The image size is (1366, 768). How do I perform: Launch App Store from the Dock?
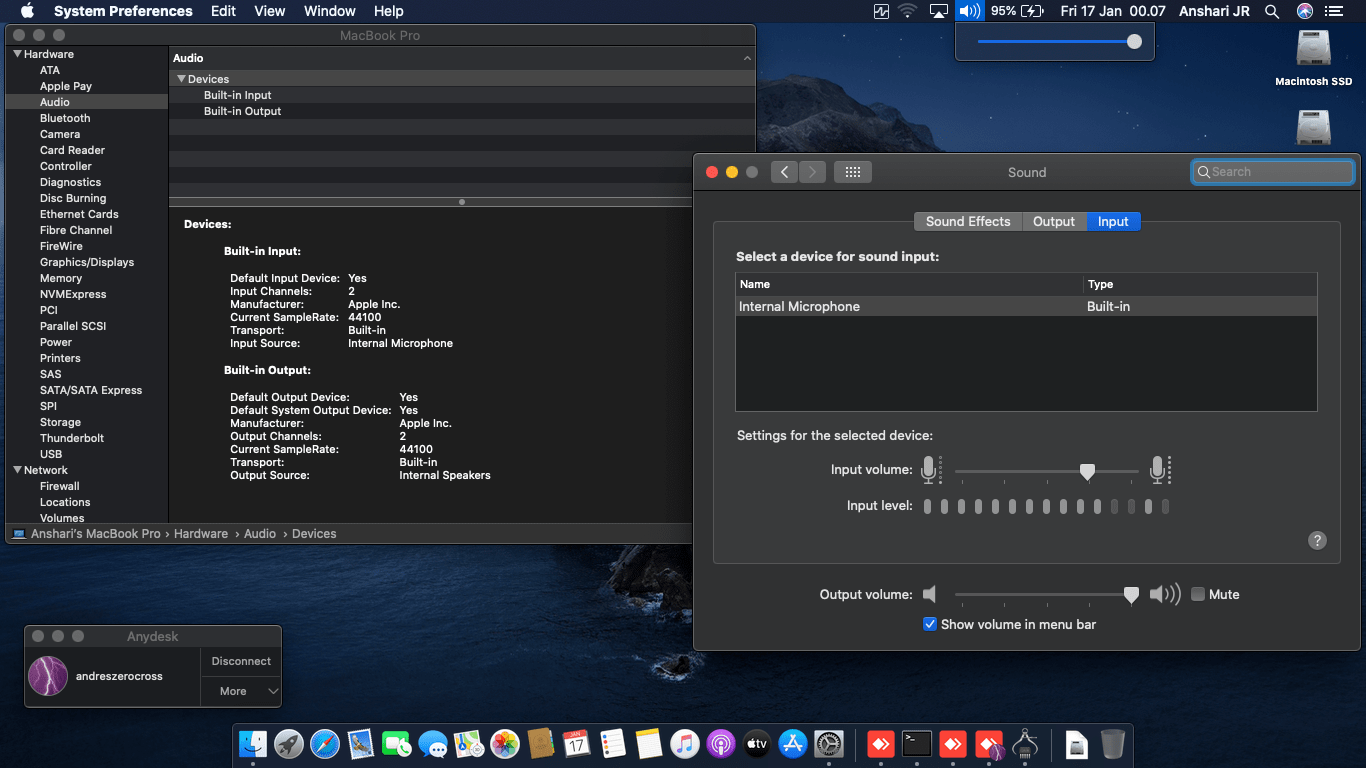tap(793, 744)
